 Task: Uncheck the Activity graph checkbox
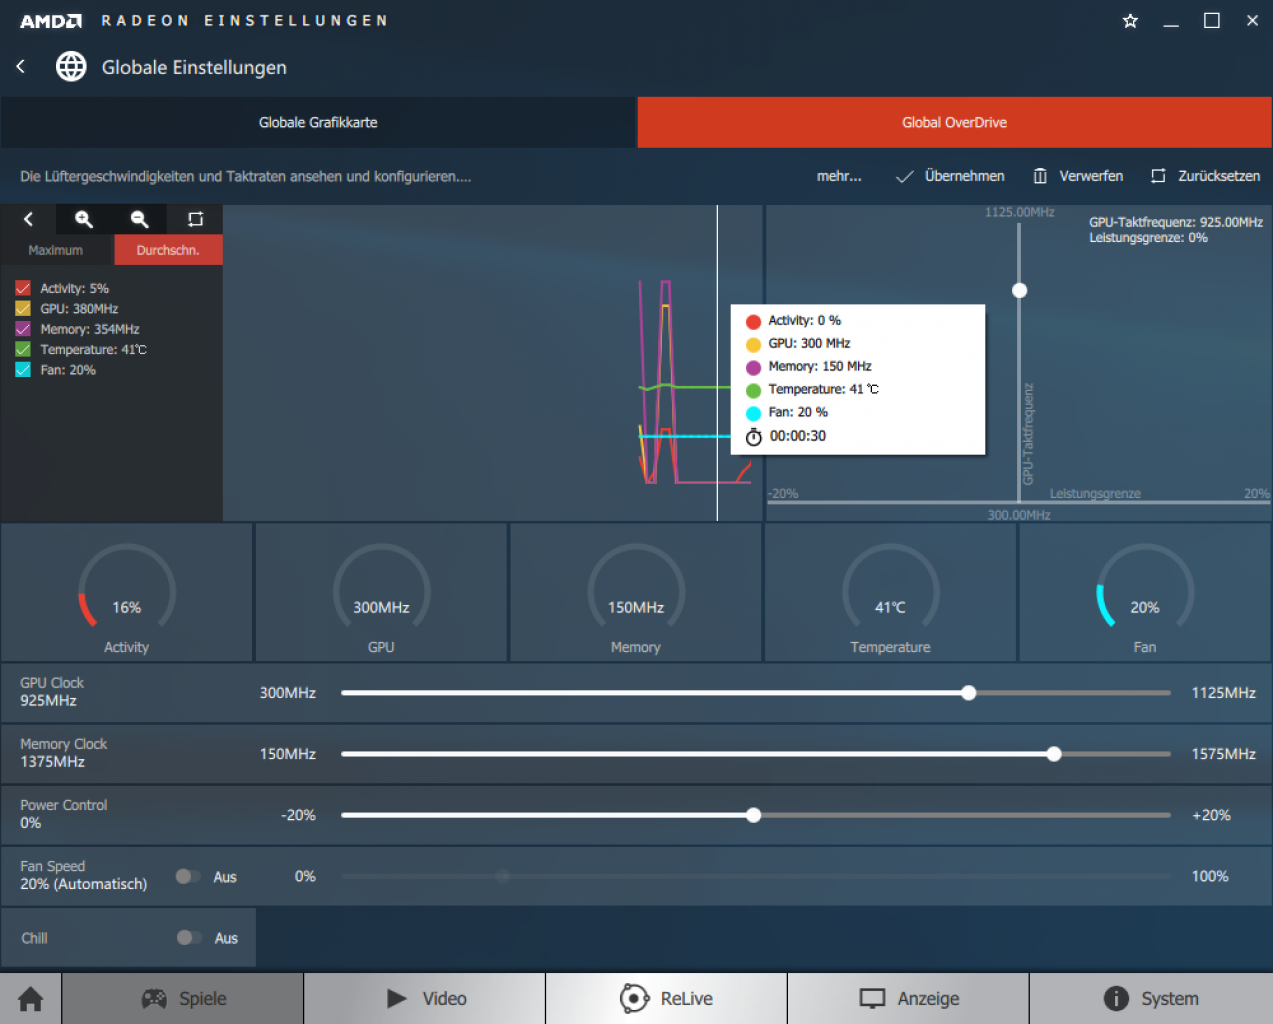[x=23, y=288]
